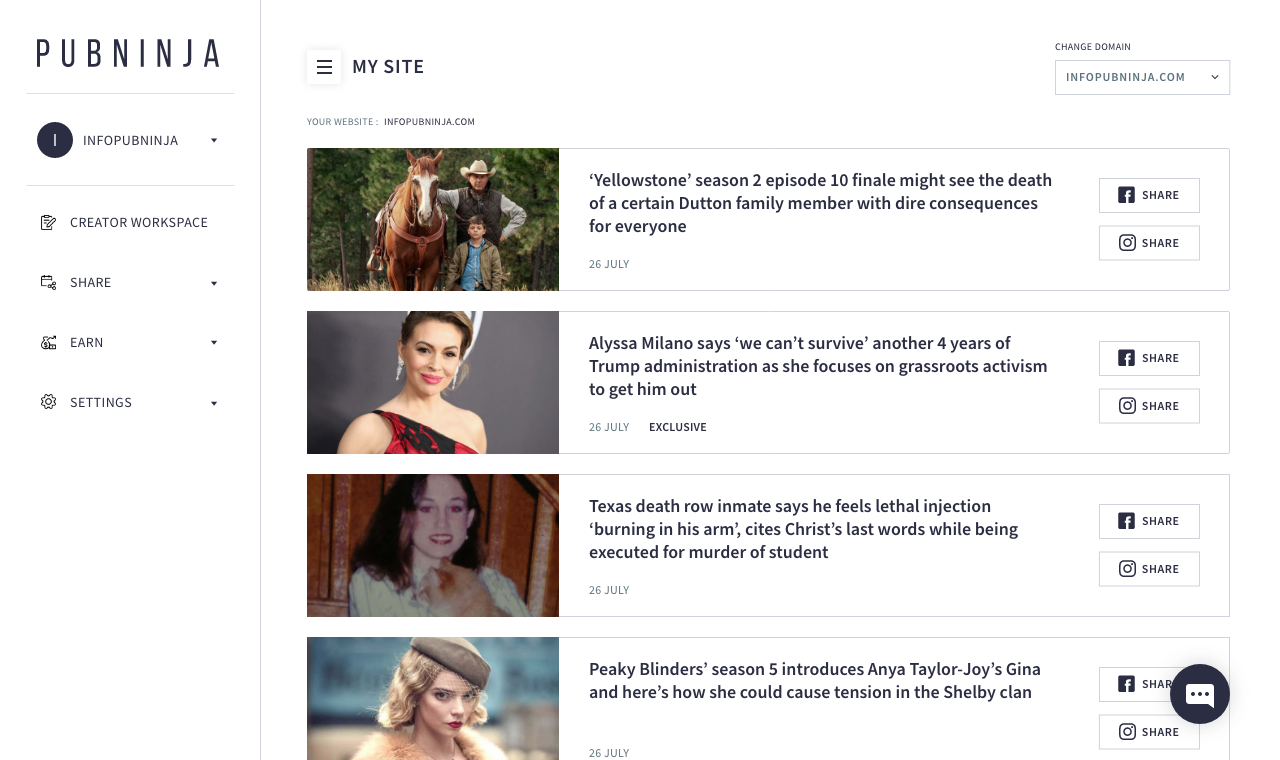Share Alyssa Milano article on Instagram
Image resolution: width=1280 pixels, height=760 pixels.
click(1149, 406)
